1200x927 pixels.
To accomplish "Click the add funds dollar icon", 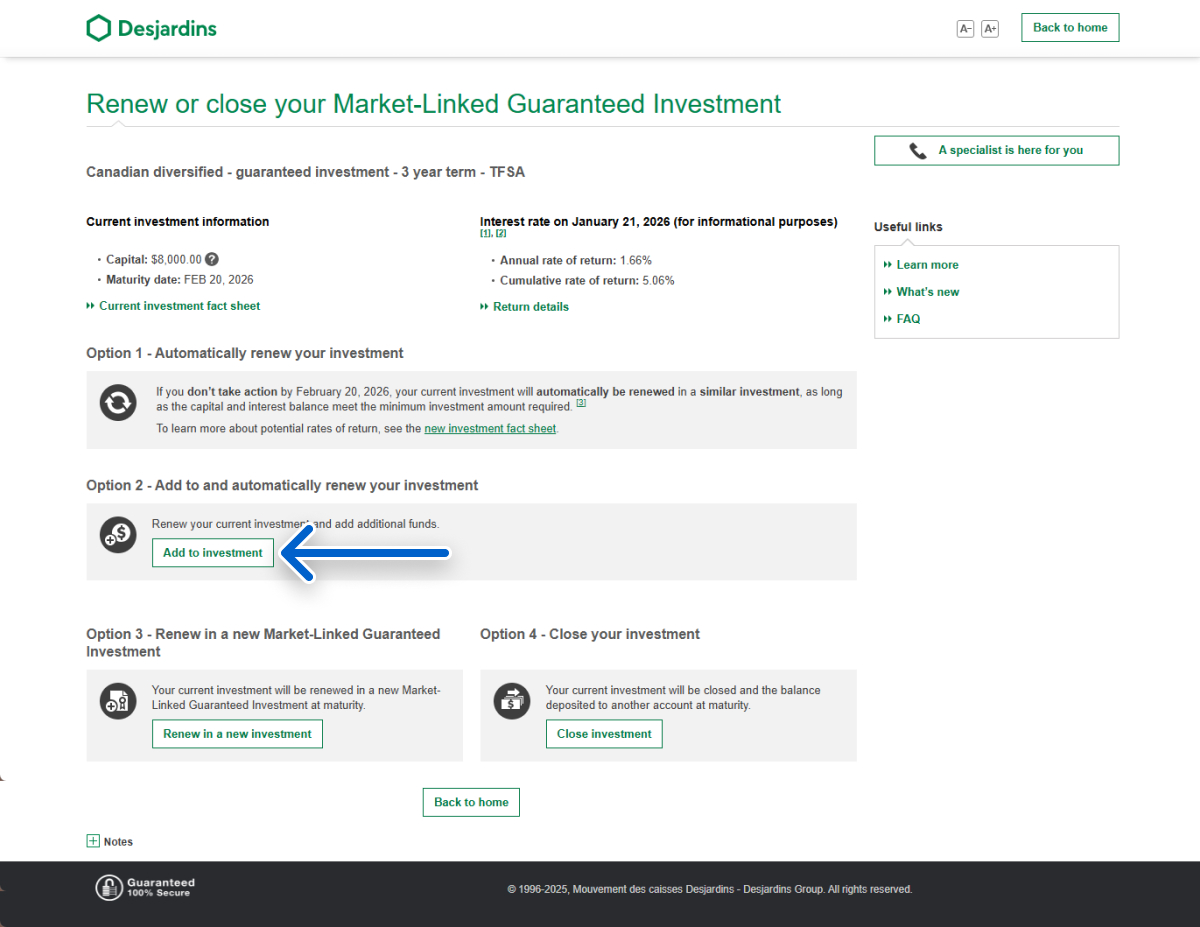I will pyautogui.click(x=118, y=535).
